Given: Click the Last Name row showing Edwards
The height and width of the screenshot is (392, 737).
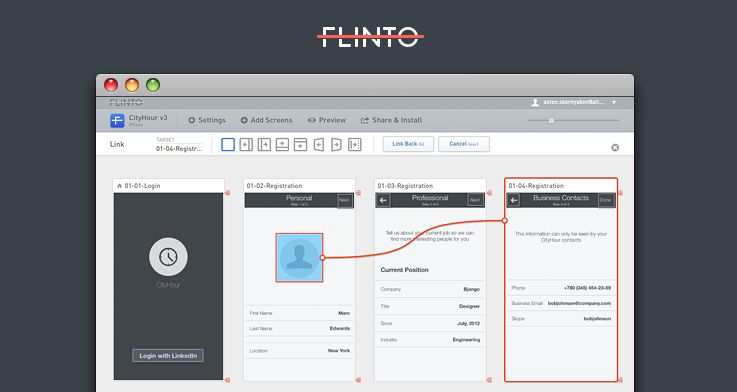Looking at the screenshot, I should click(300, 329).
